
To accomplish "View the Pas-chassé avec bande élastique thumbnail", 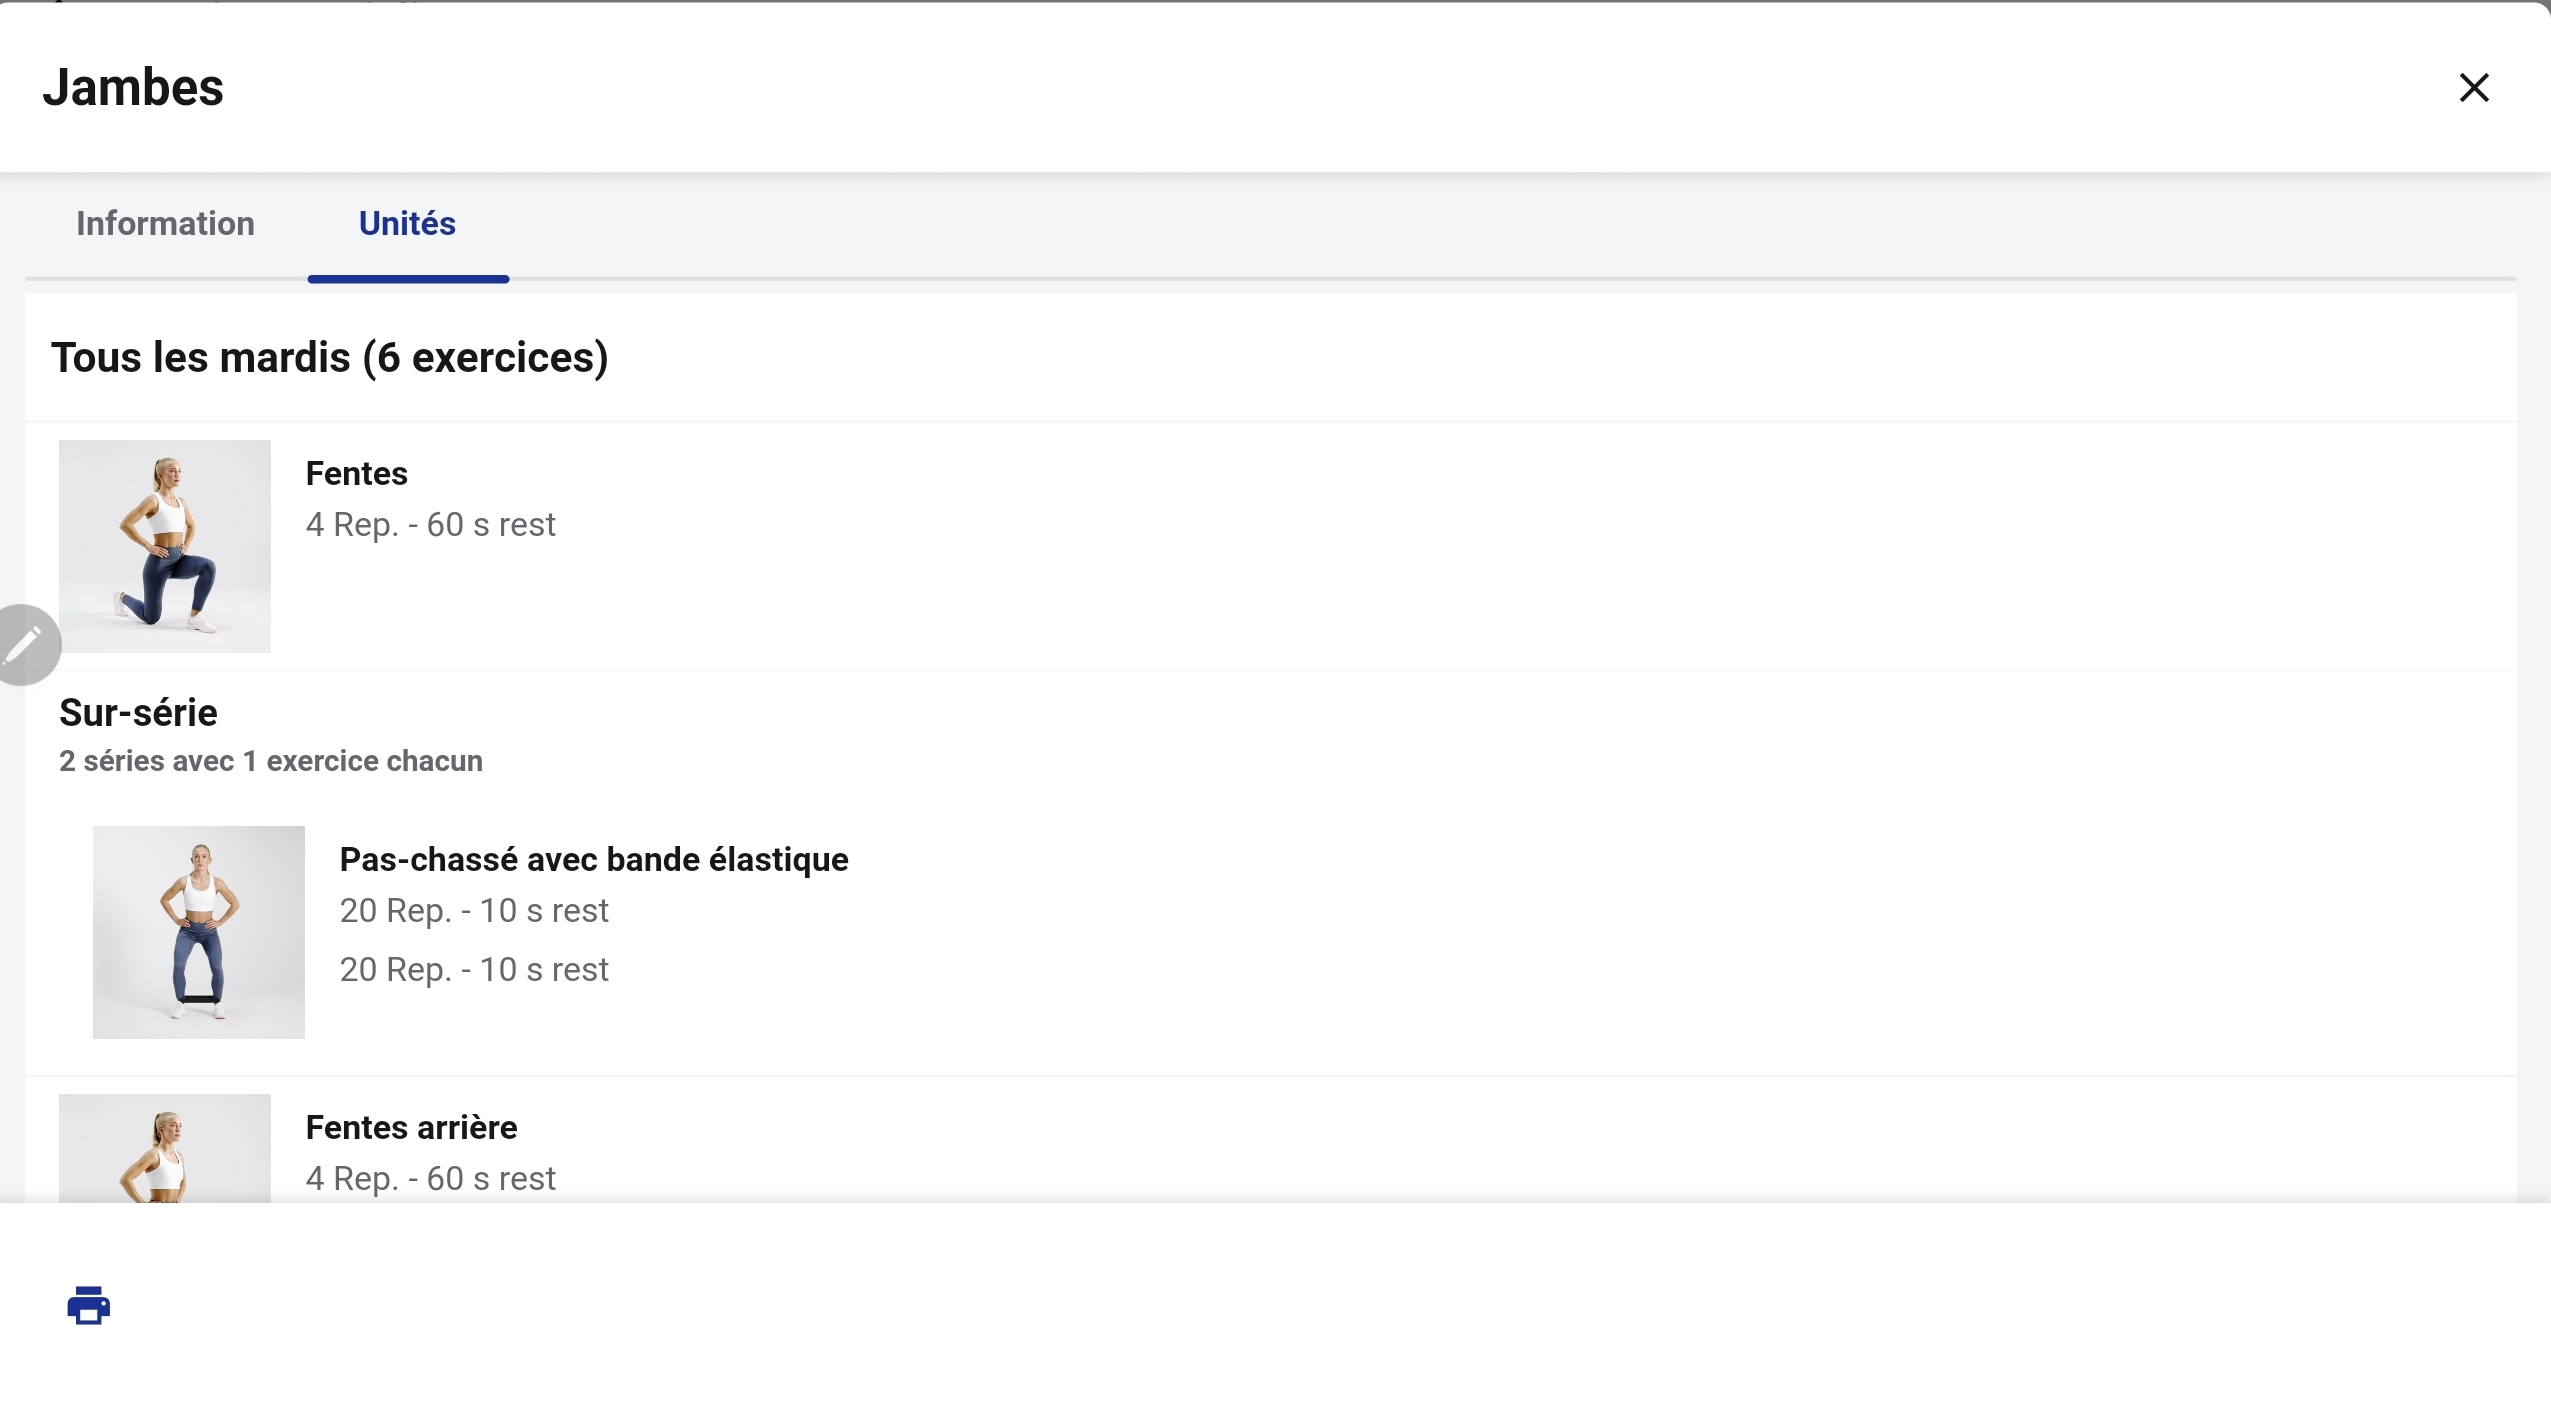I will click(x=199, y=932).
